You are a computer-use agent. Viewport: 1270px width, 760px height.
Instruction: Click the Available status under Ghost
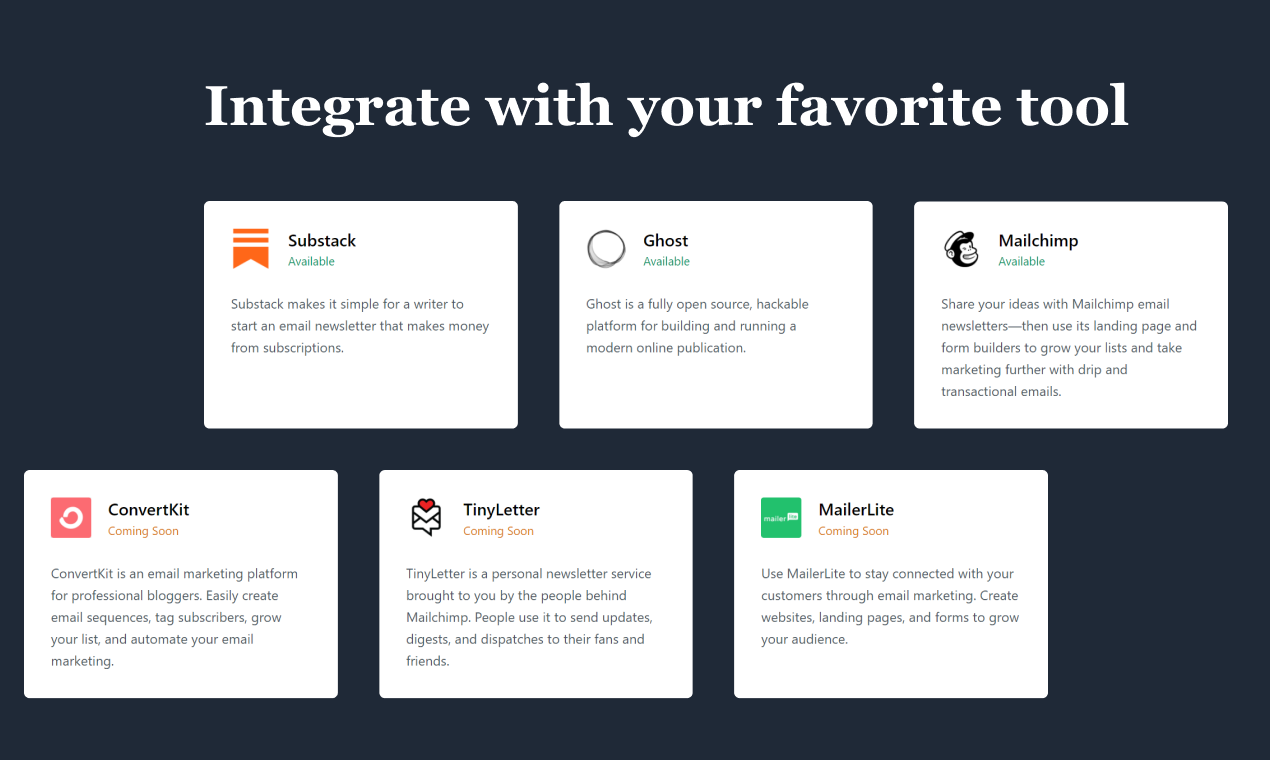(666, 262)
